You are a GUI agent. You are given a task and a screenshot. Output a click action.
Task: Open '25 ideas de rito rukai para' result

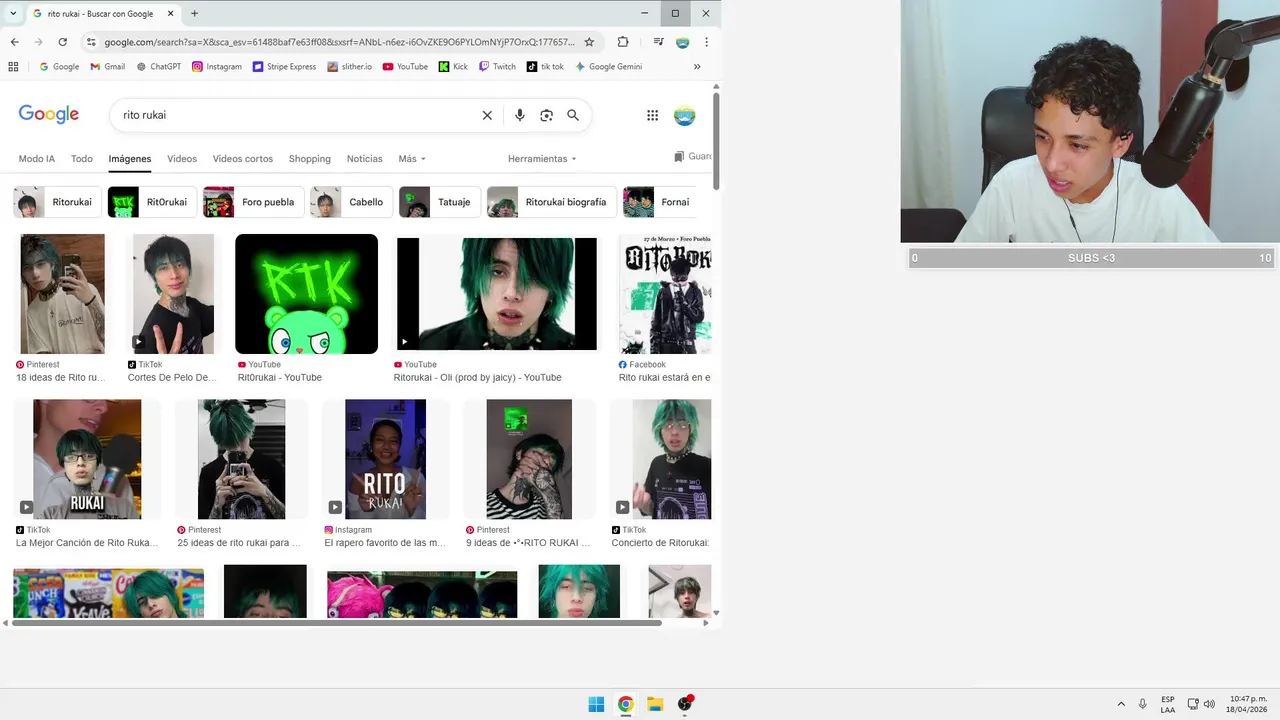click(239, 543)
